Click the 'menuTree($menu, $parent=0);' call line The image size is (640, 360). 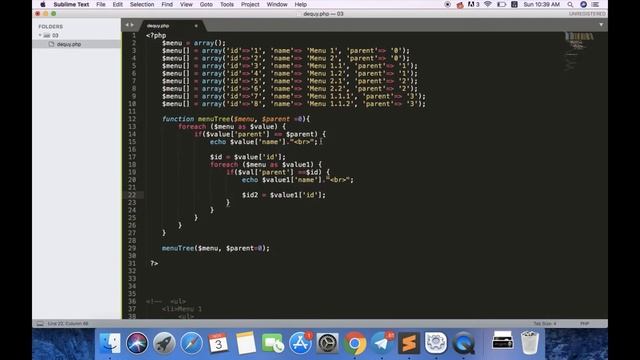216,248
